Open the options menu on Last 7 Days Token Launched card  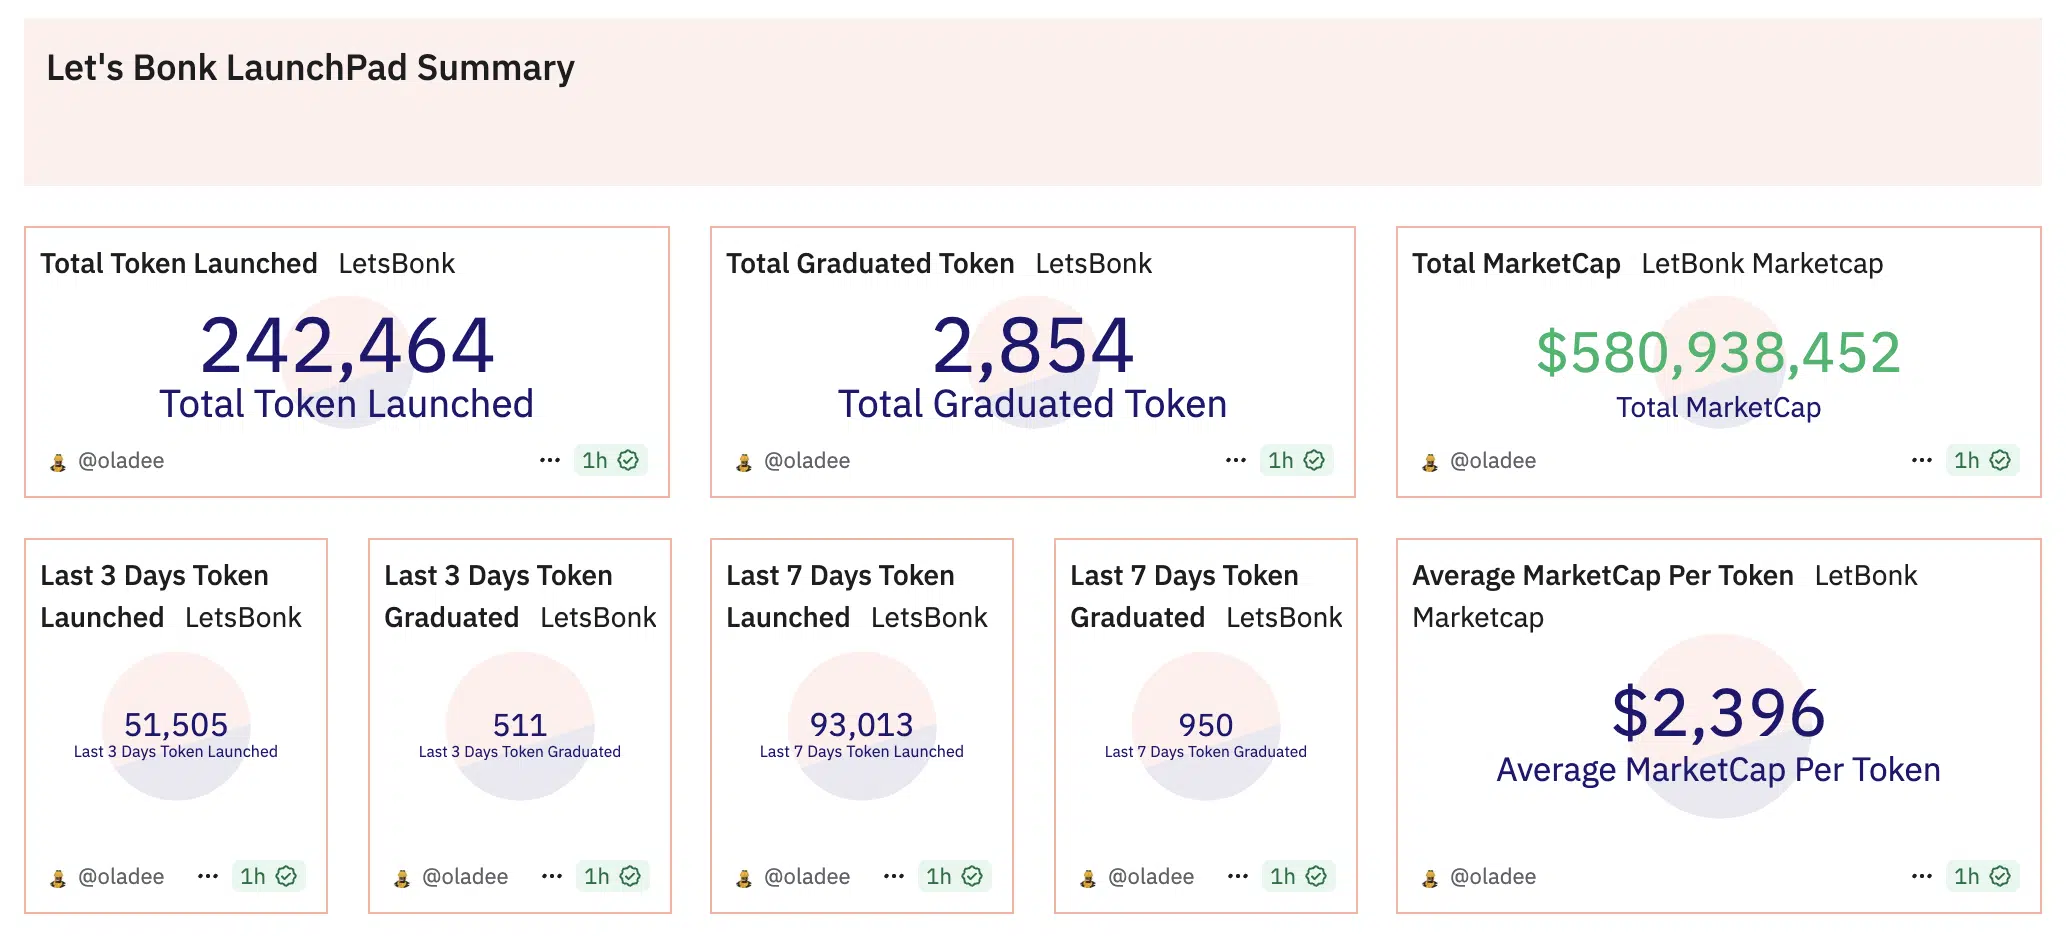893,876
